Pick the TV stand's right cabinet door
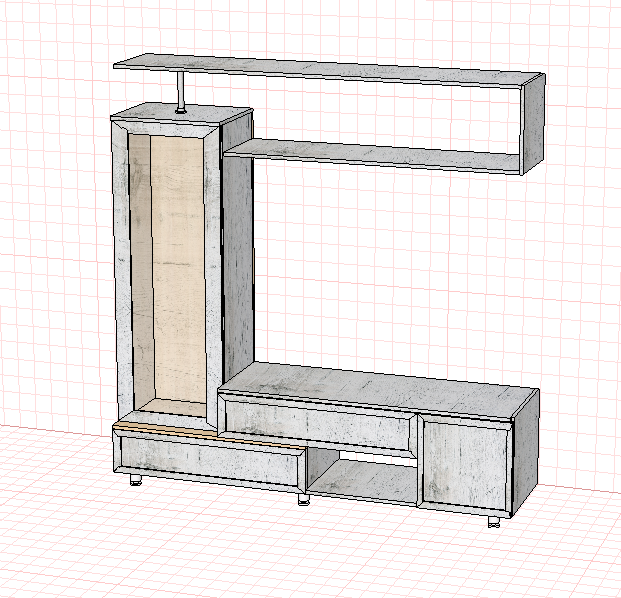 [464, 463]
